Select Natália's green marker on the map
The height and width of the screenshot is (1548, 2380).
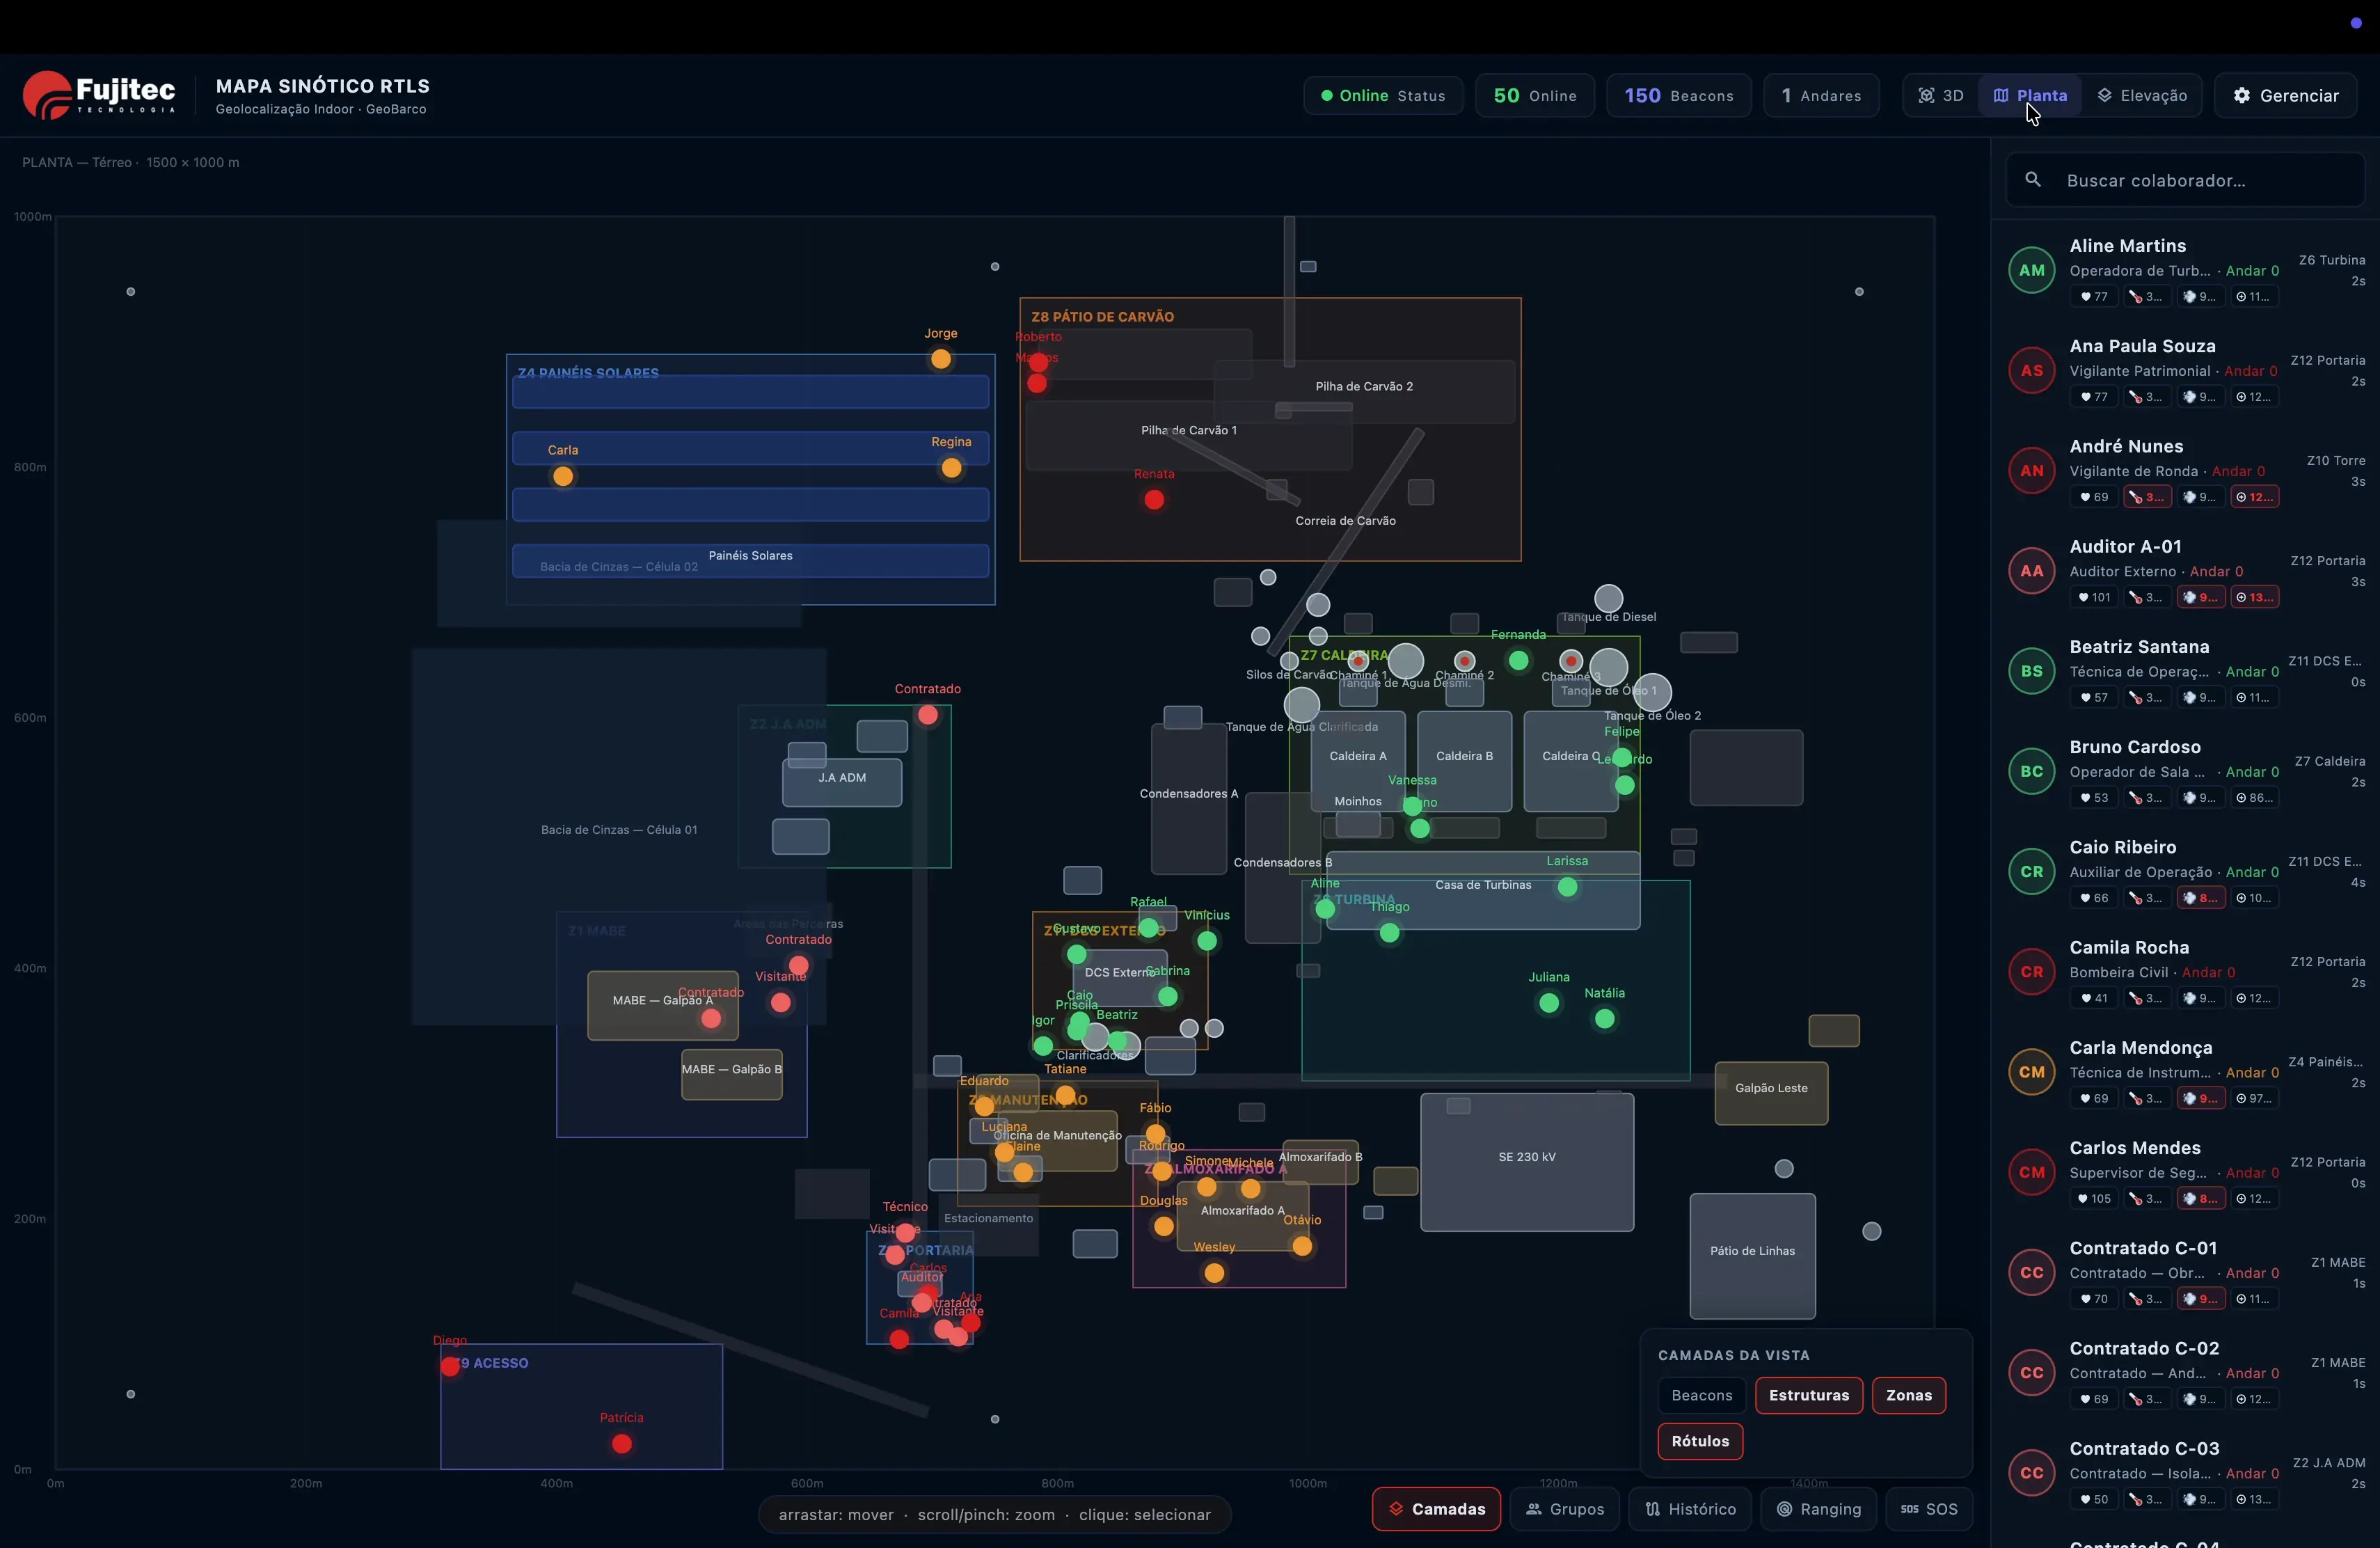[x=1605, y=1019]
